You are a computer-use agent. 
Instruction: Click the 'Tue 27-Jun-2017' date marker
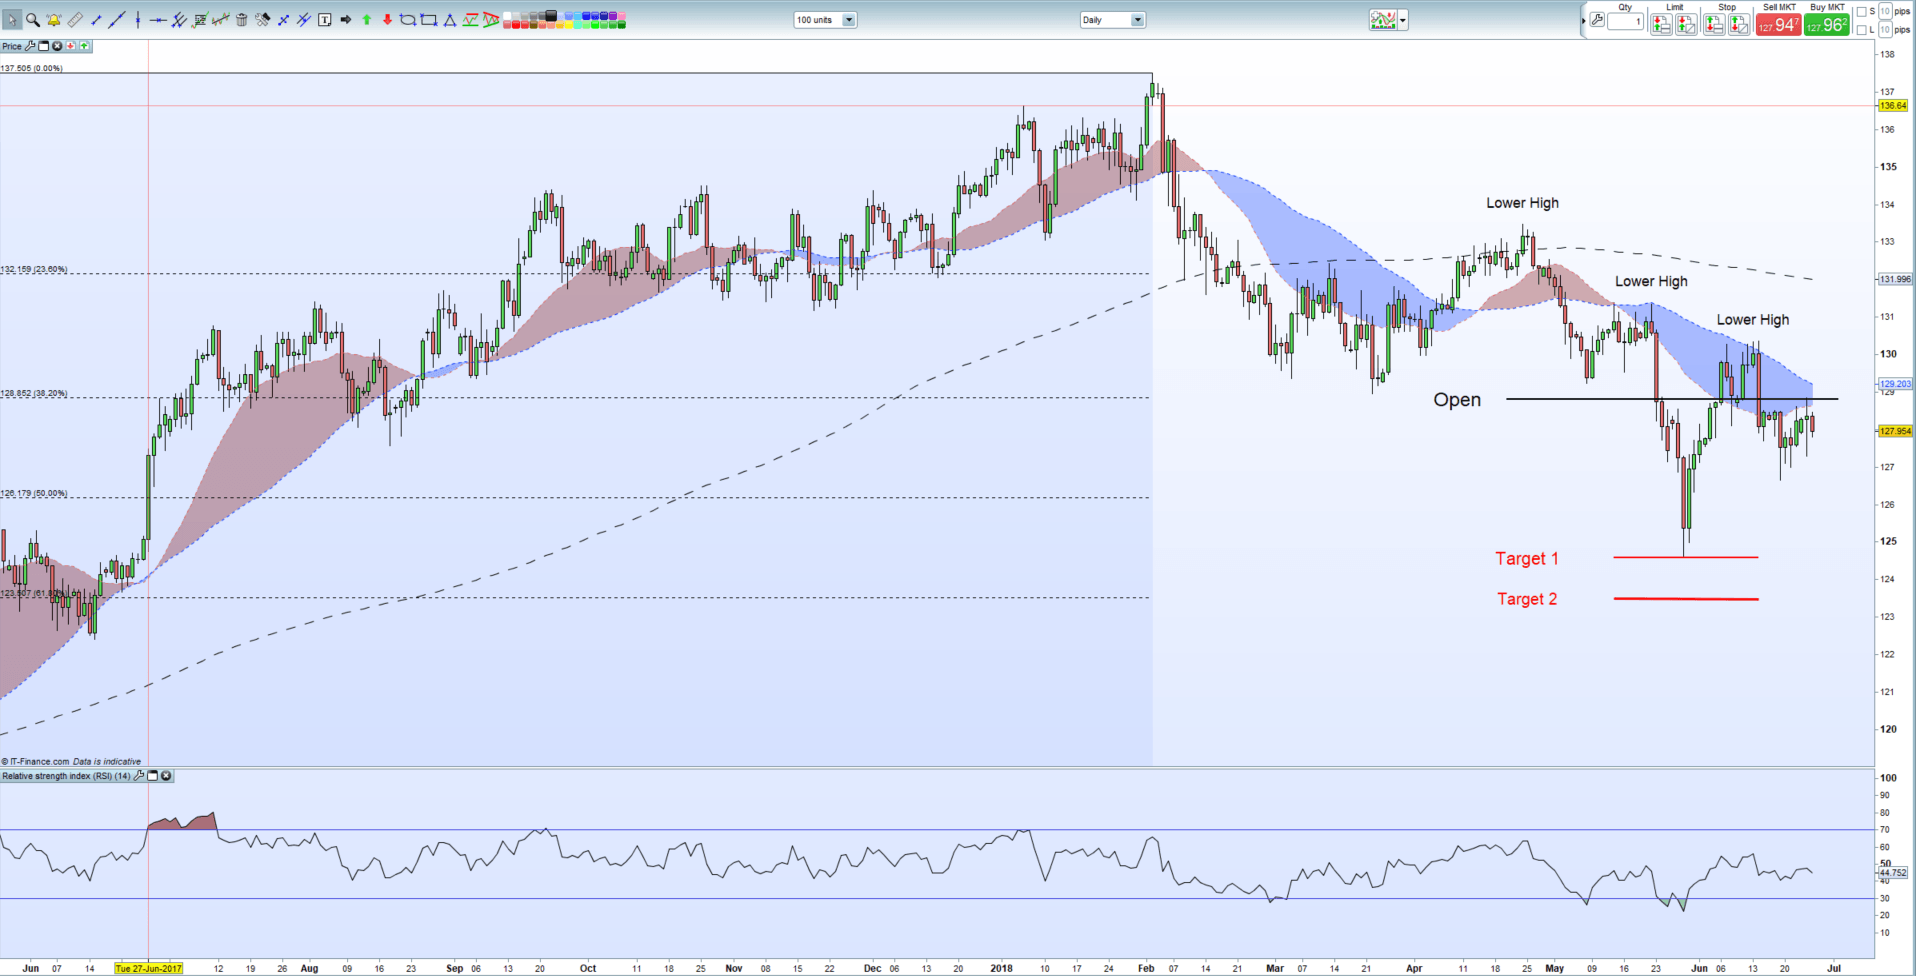[148, 968]
